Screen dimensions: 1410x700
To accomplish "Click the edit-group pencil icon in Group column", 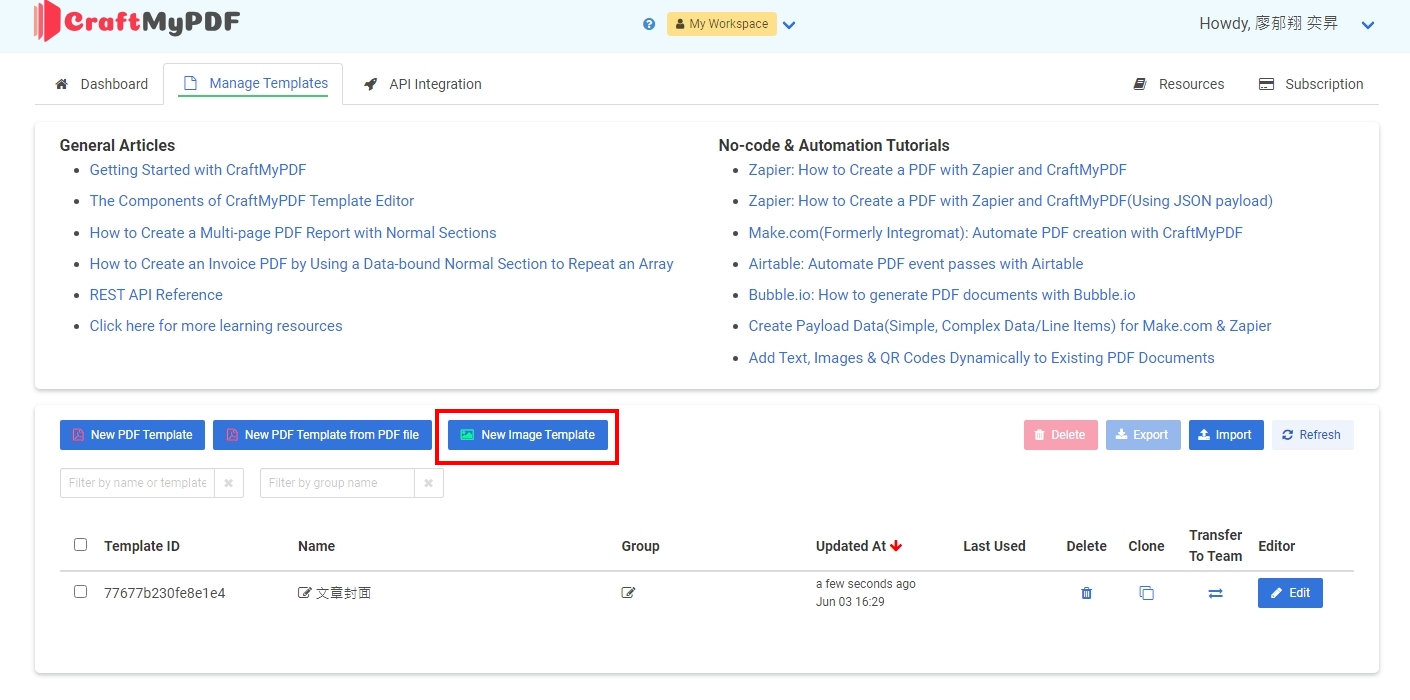I will [628, 593].
